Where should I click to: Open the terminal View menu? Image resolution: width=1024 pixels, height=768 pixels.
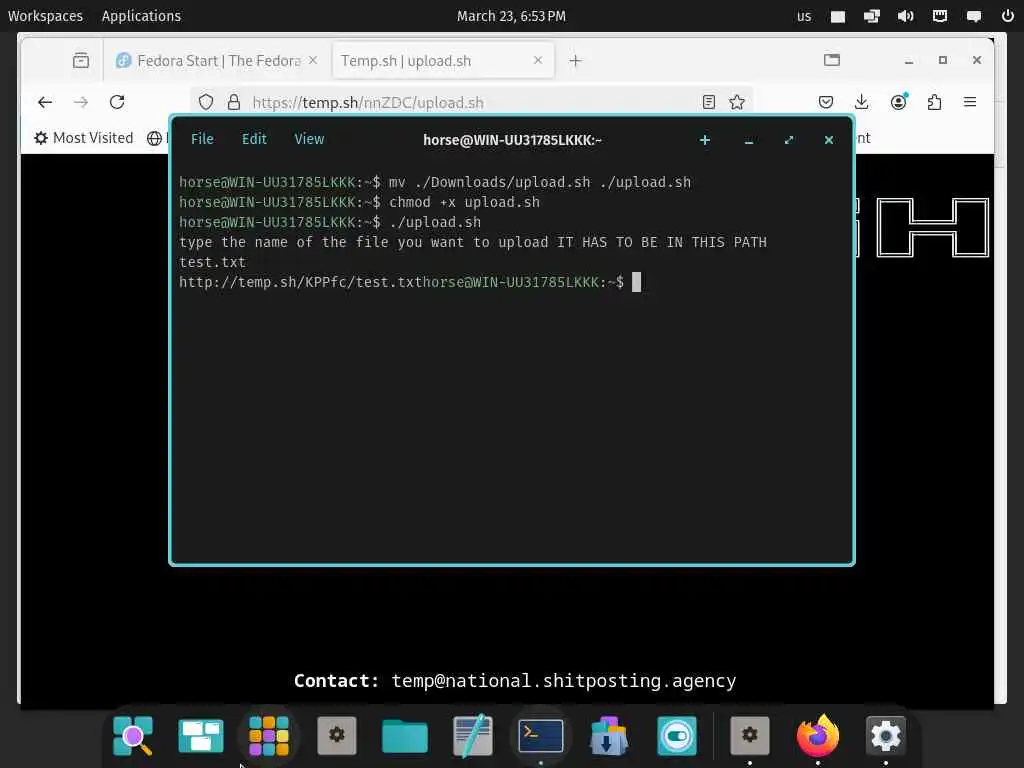coord(309,139)
